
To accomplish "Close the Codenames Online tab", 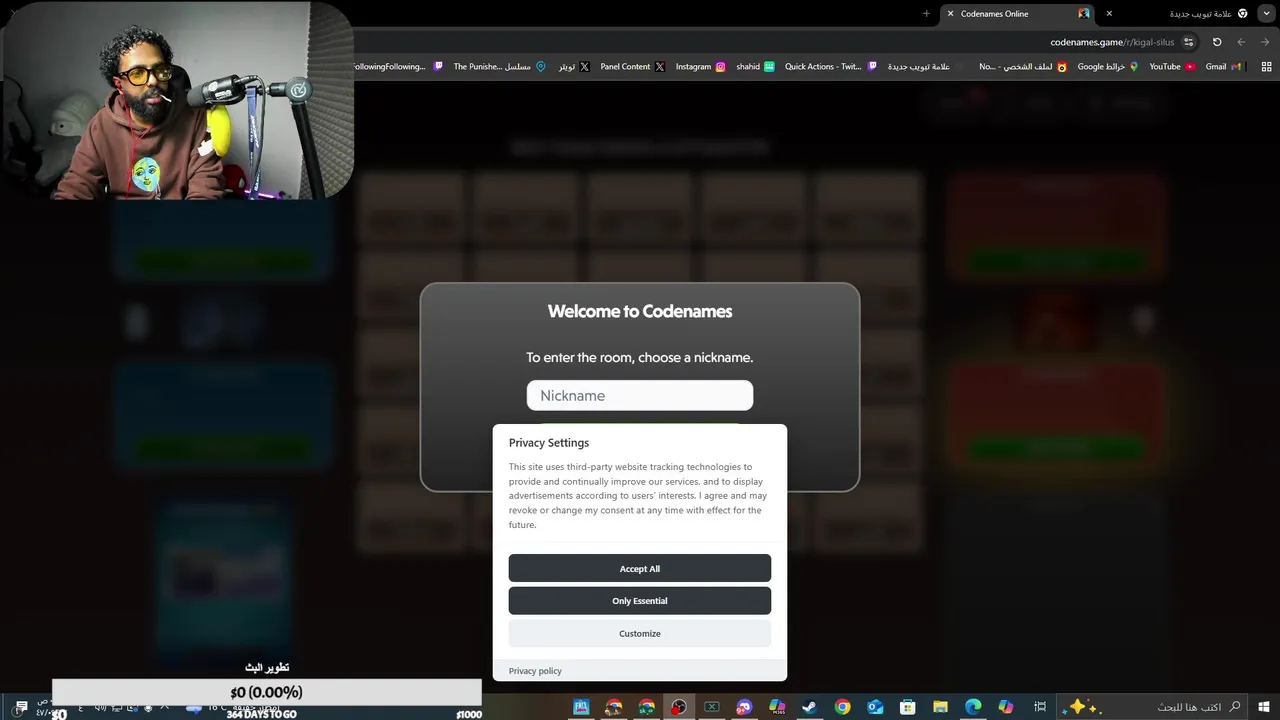I will [950, 14].
